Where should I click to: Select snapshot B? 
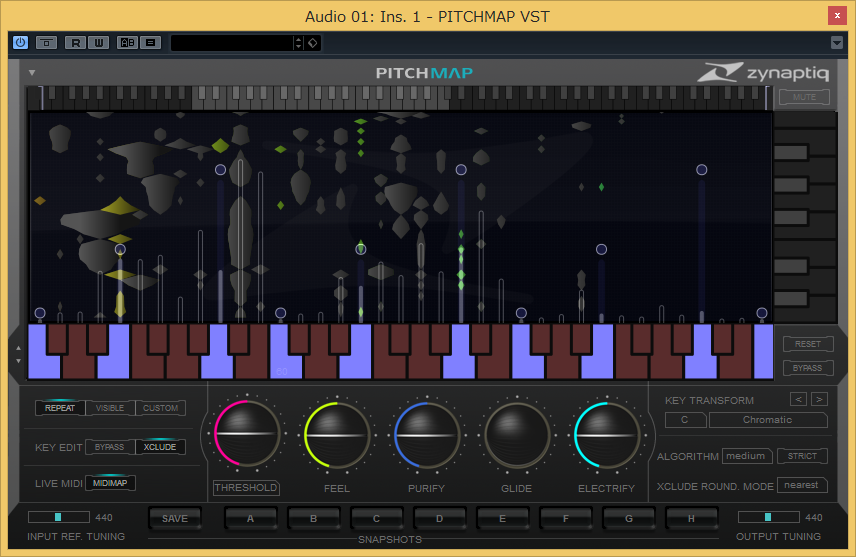(313, 518)
